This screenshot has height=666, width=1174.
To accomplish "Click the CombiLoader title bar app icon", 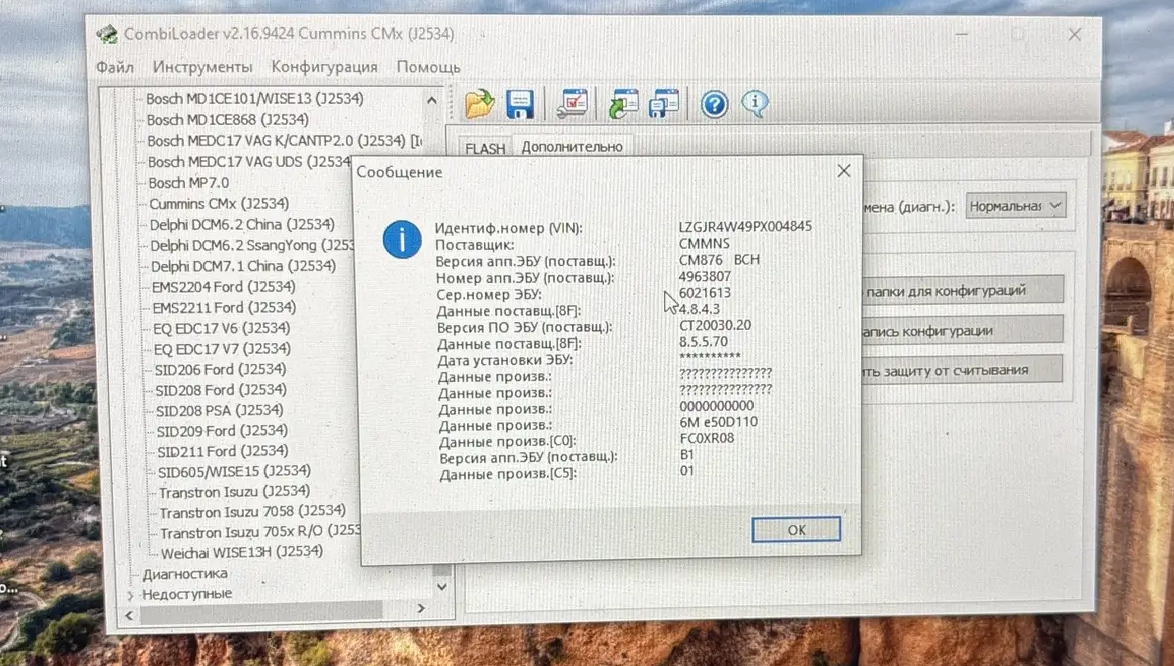I will (x=107, y=34).
